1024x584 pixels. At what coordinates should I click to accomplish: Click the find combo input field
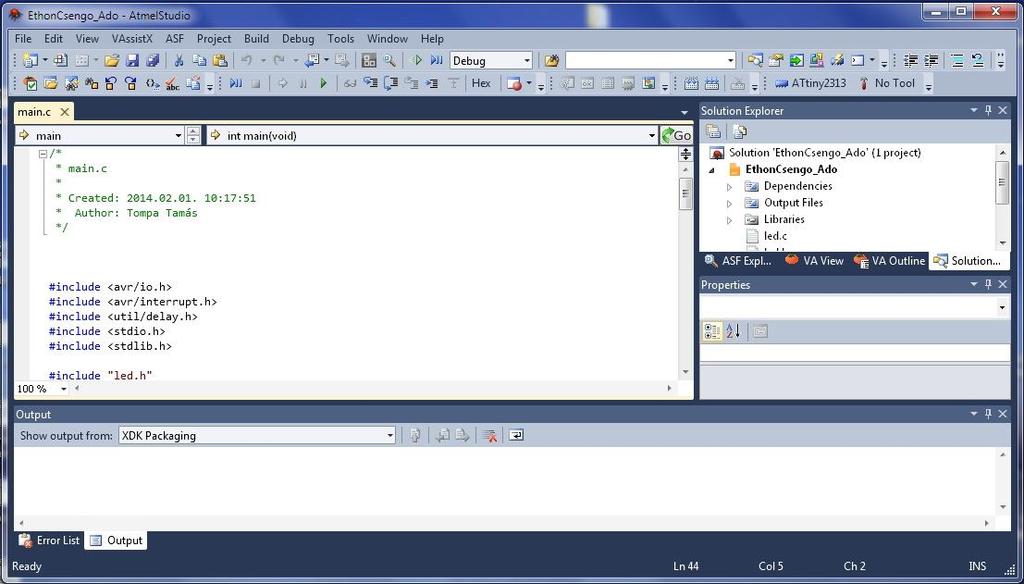click(x=645, y=61)
